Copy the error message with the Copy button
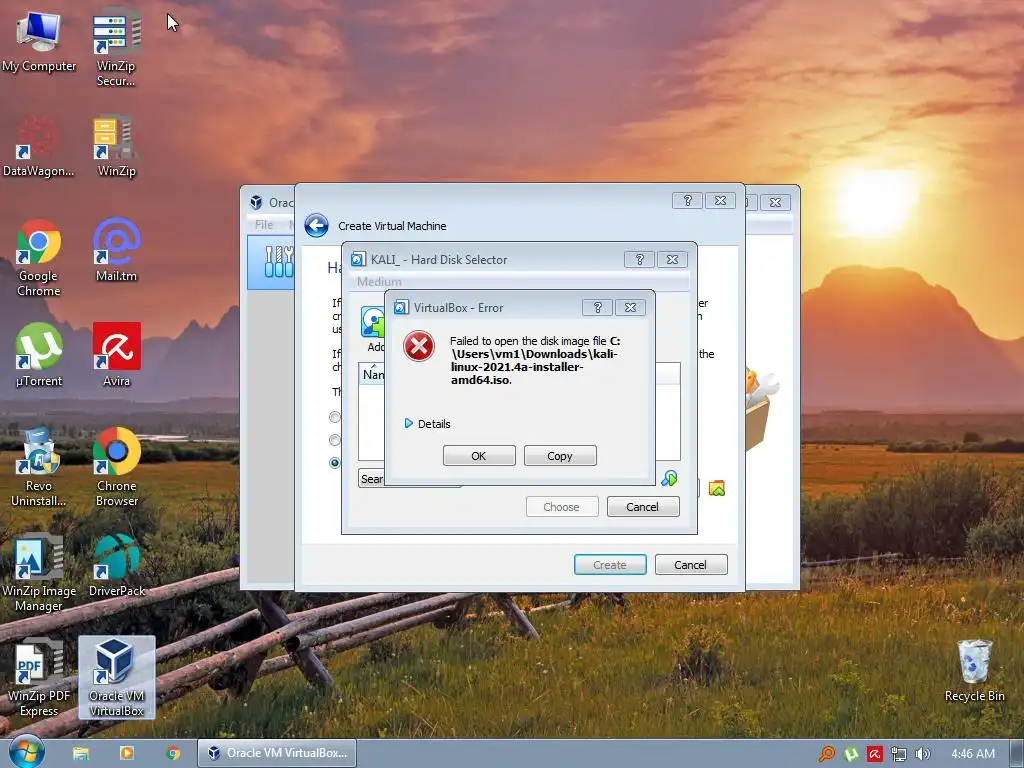1024x768 pixels. pyautogui.click(x=560, y=456)
